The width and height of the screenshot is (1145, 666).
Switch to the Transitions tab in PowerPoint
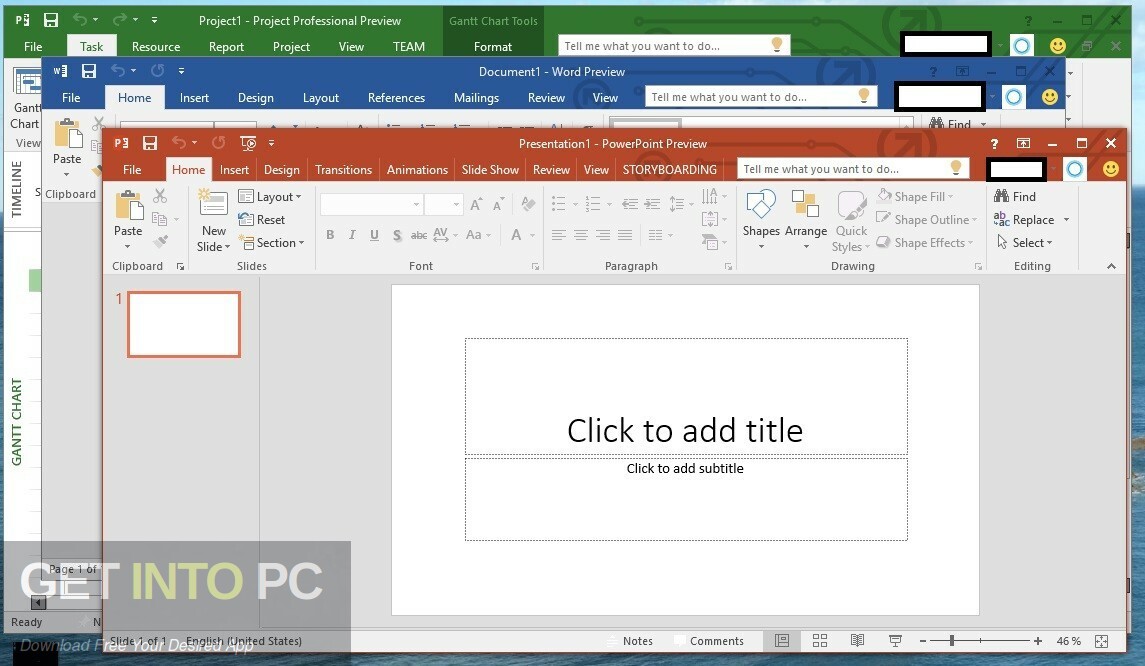[343, 169]
